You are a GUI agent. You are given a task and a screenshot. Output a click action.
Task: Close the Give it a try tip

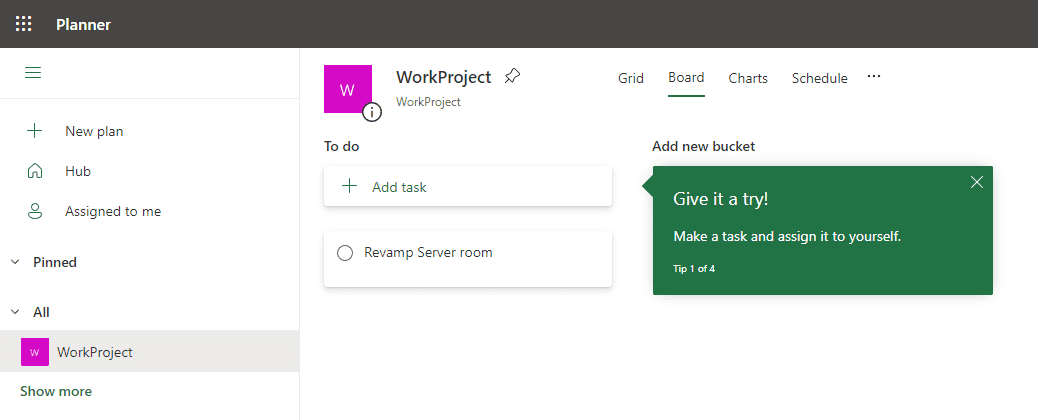976,182
